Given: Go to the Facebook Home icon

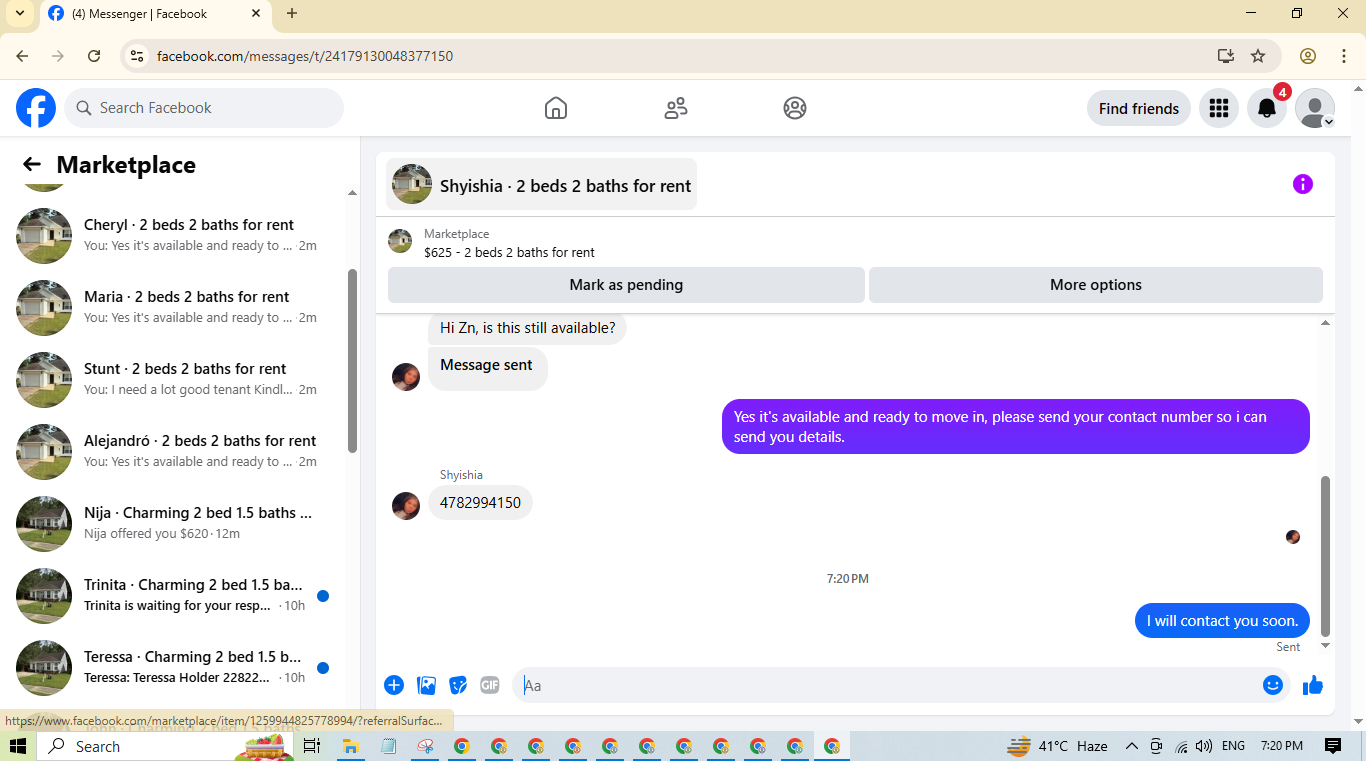Looking at the screenshot, I should pyautogui.click(x=556, y=108).
